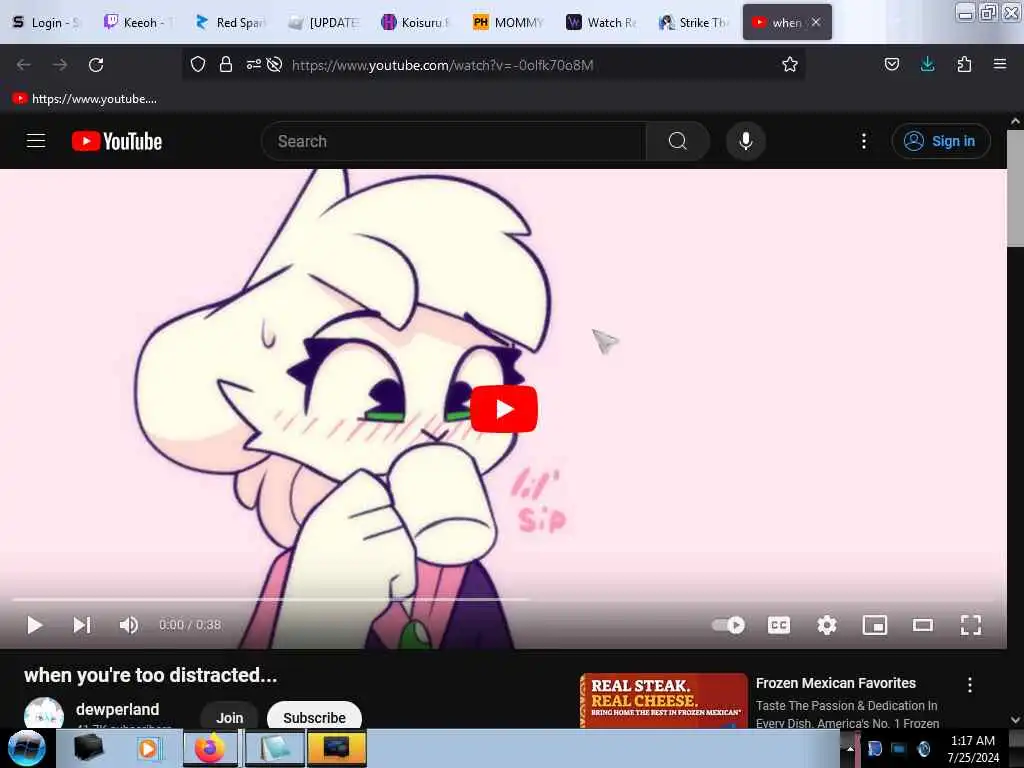Click the page vertical scrollbar thumb
Screen dimensions: 1024x768
point(1016,188)
